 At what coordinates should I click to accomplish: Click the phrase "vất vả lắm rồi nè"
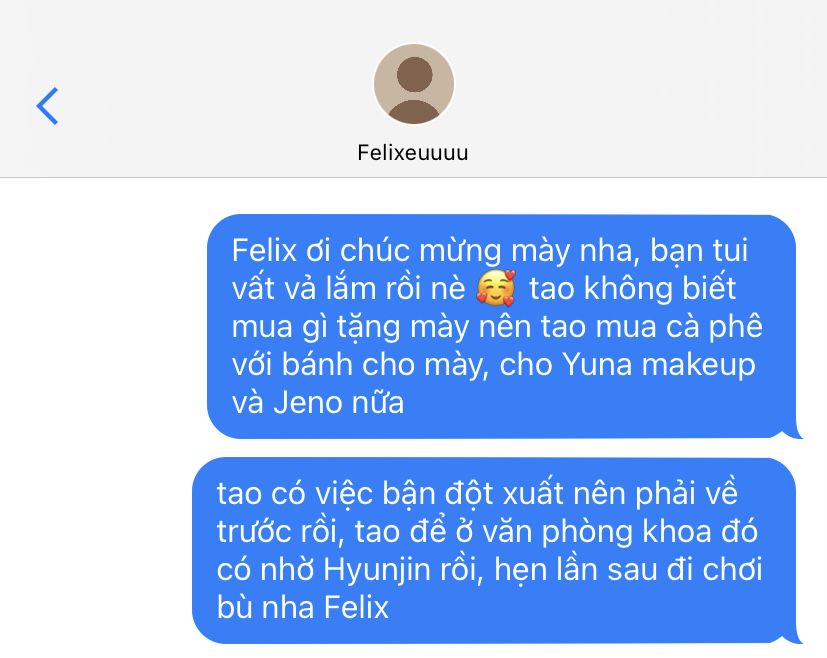point(349,288)
